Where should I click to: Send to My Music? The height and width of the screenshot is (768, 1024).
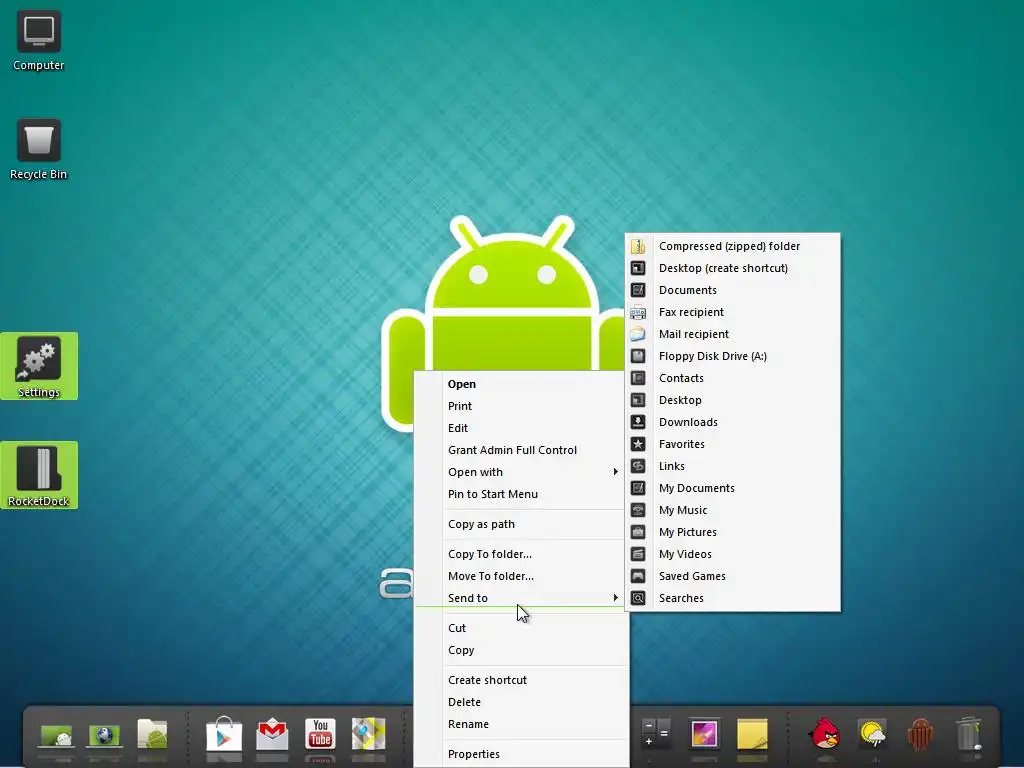click(733, 510)
